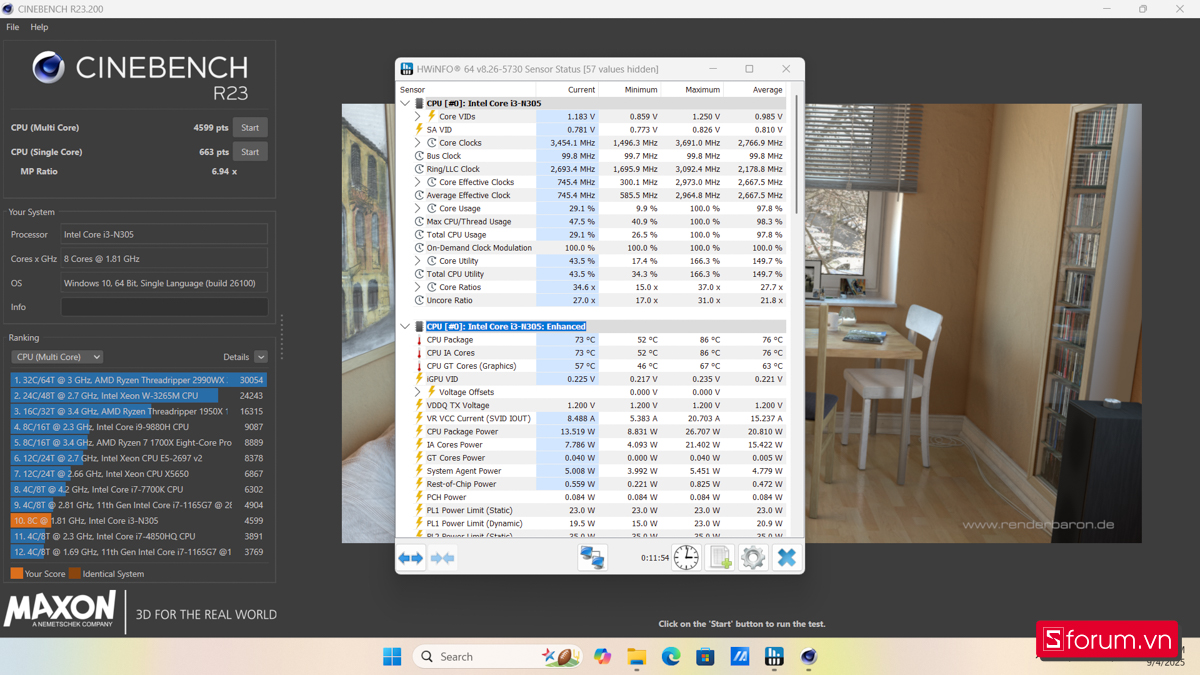Click the Maximum column header
The image size is (1200, 675).
(x=692, y=90)
